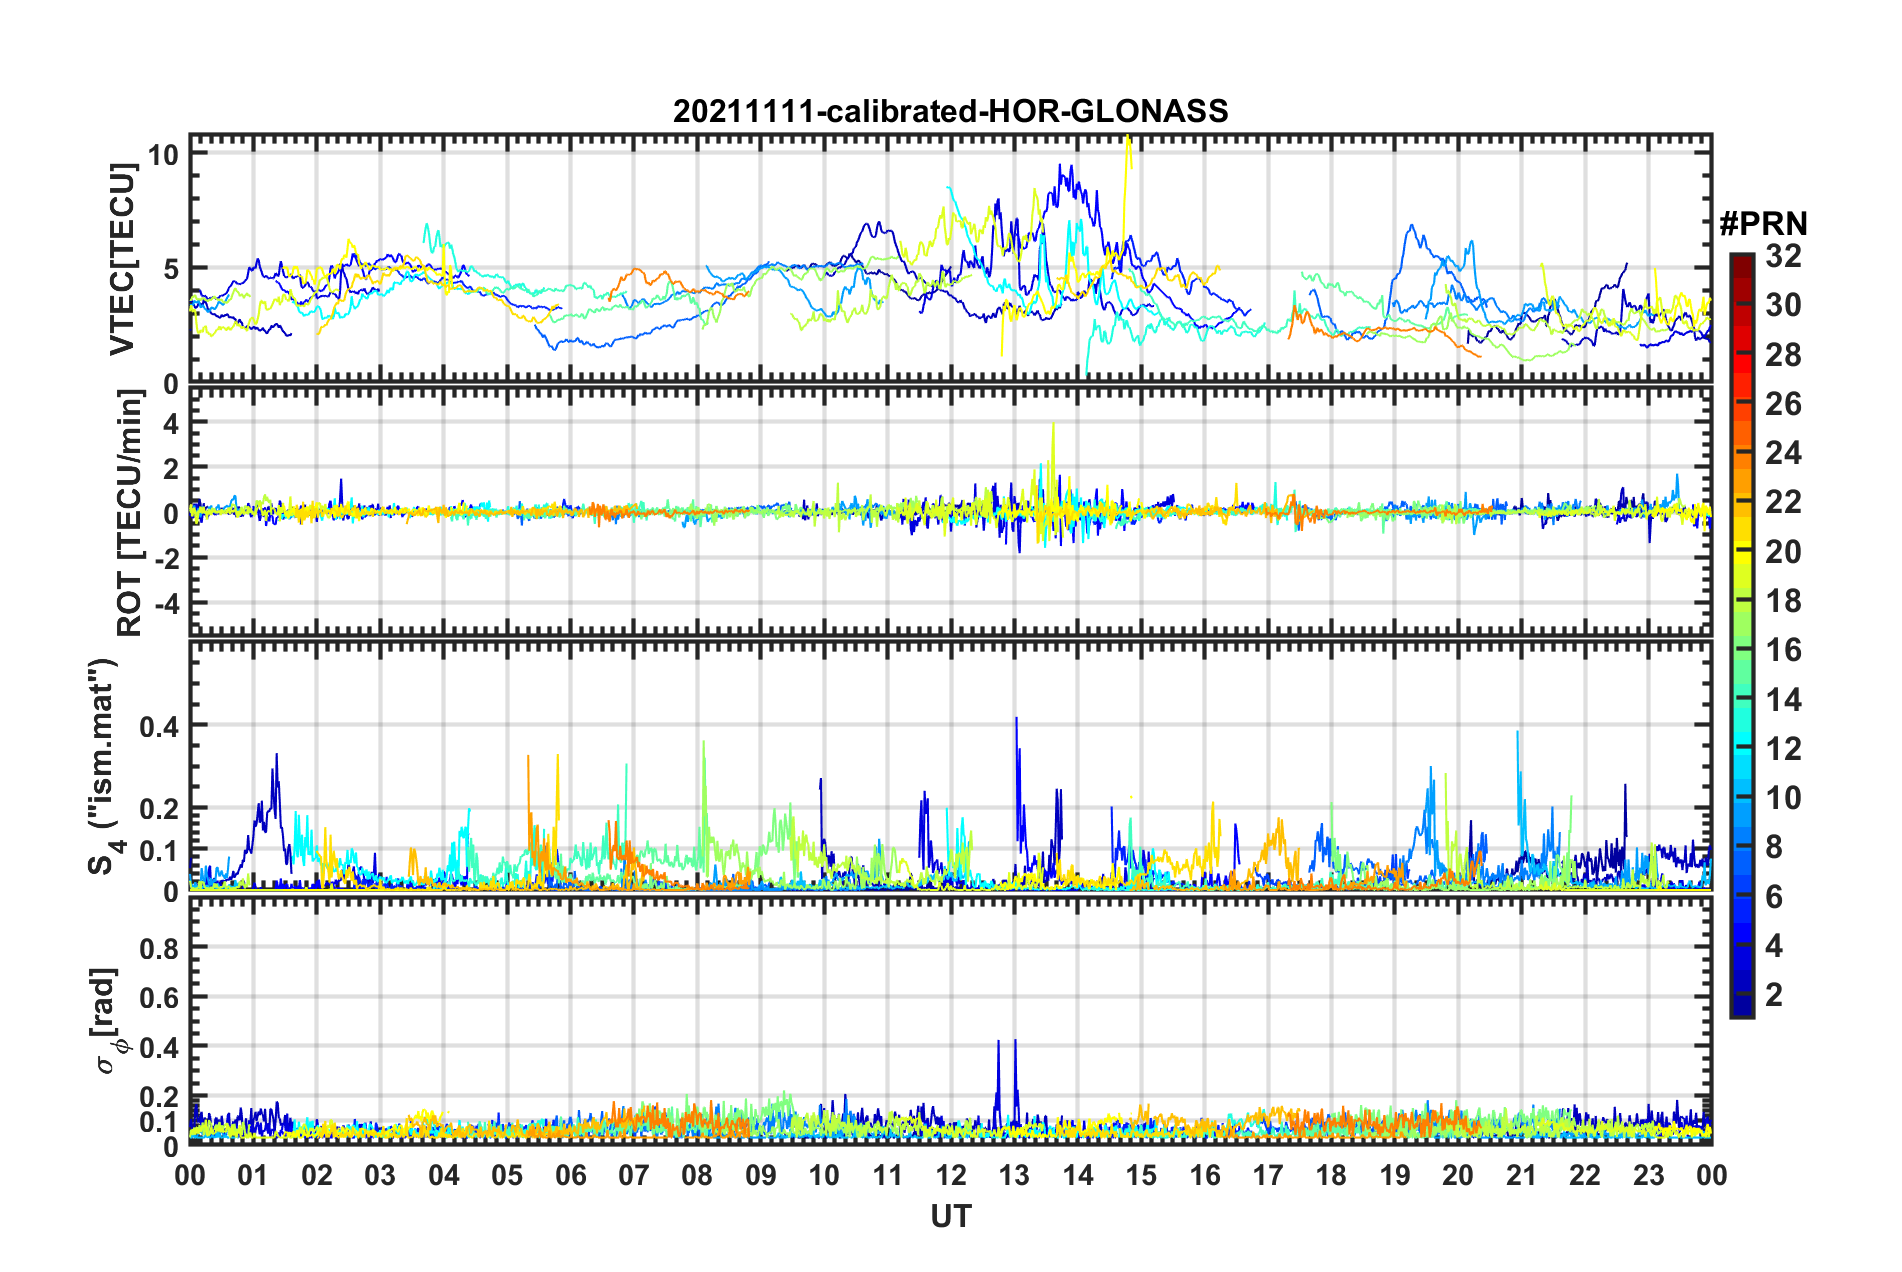
Task: Click the colorbar tick label 32
Action: point(1783,256)
